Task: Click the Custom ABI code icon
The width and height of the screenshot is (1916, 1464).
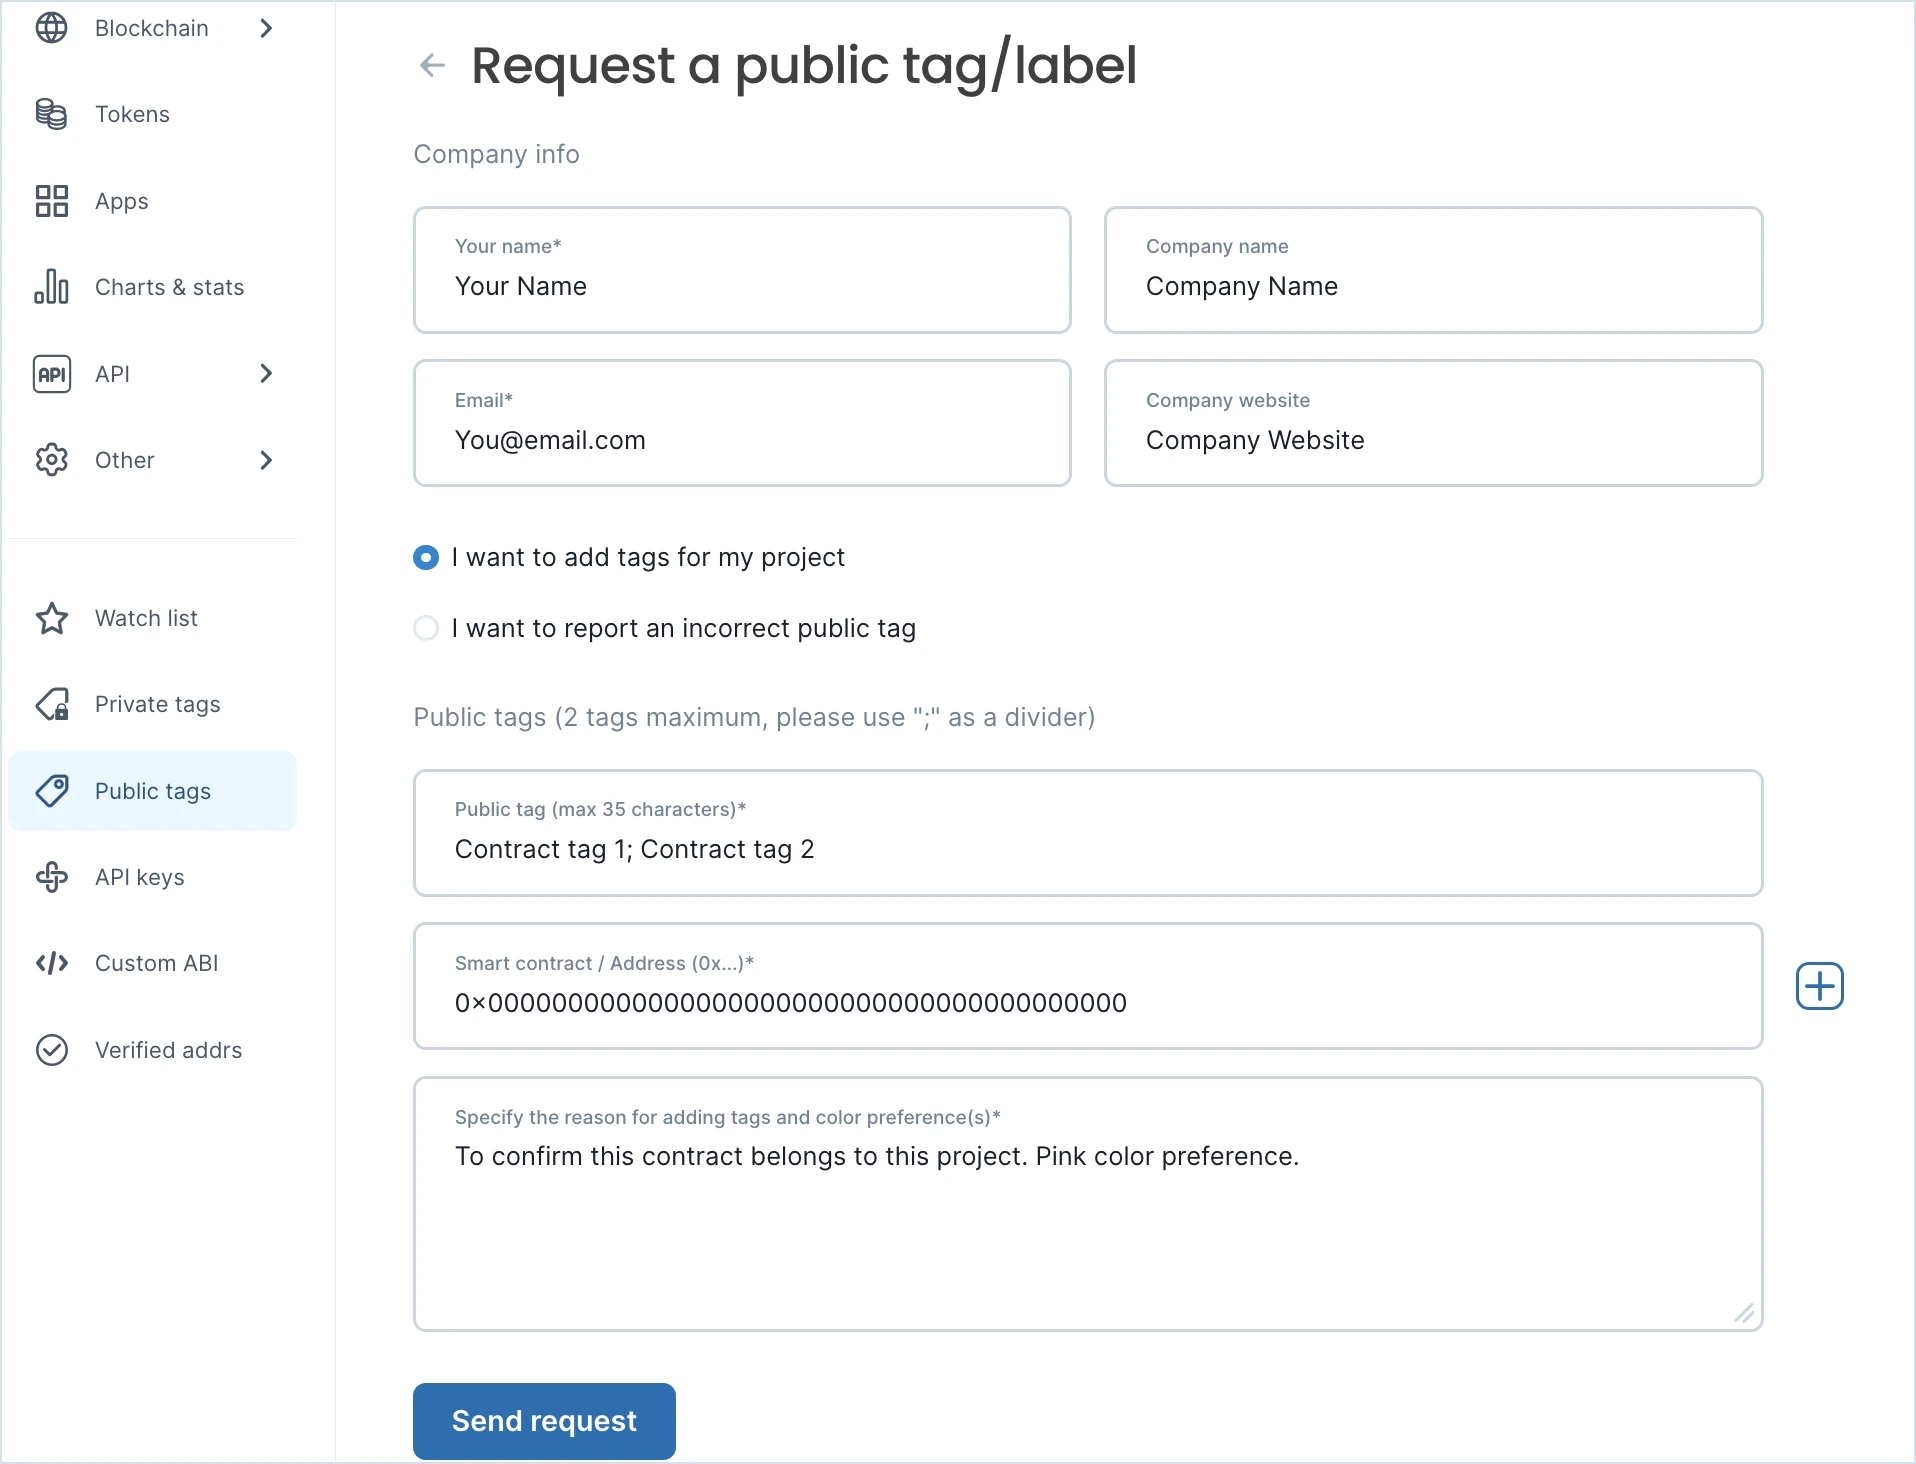Action: [52, 963]
